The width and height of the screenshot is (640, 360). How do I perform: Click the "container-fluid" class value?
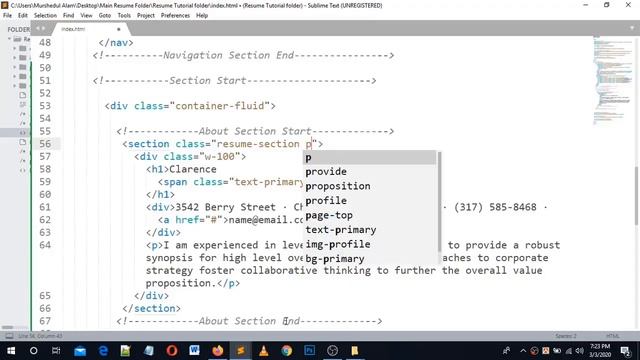tap(220, 106)
